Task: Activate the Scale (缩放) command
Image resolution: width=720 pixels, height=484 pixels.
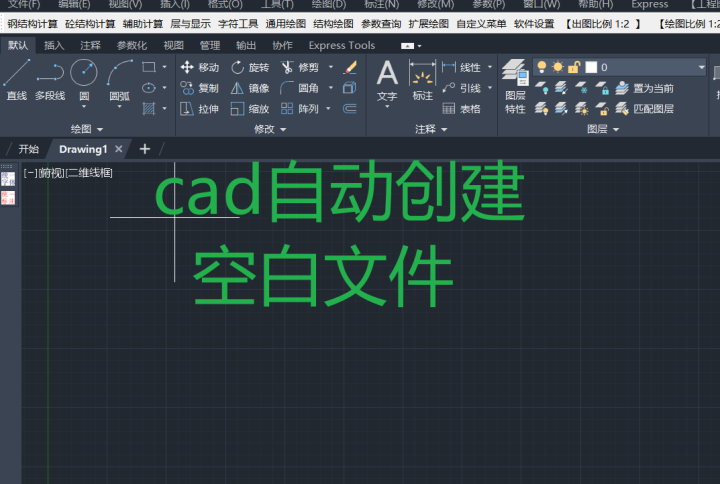Action: tap(250, 109)
